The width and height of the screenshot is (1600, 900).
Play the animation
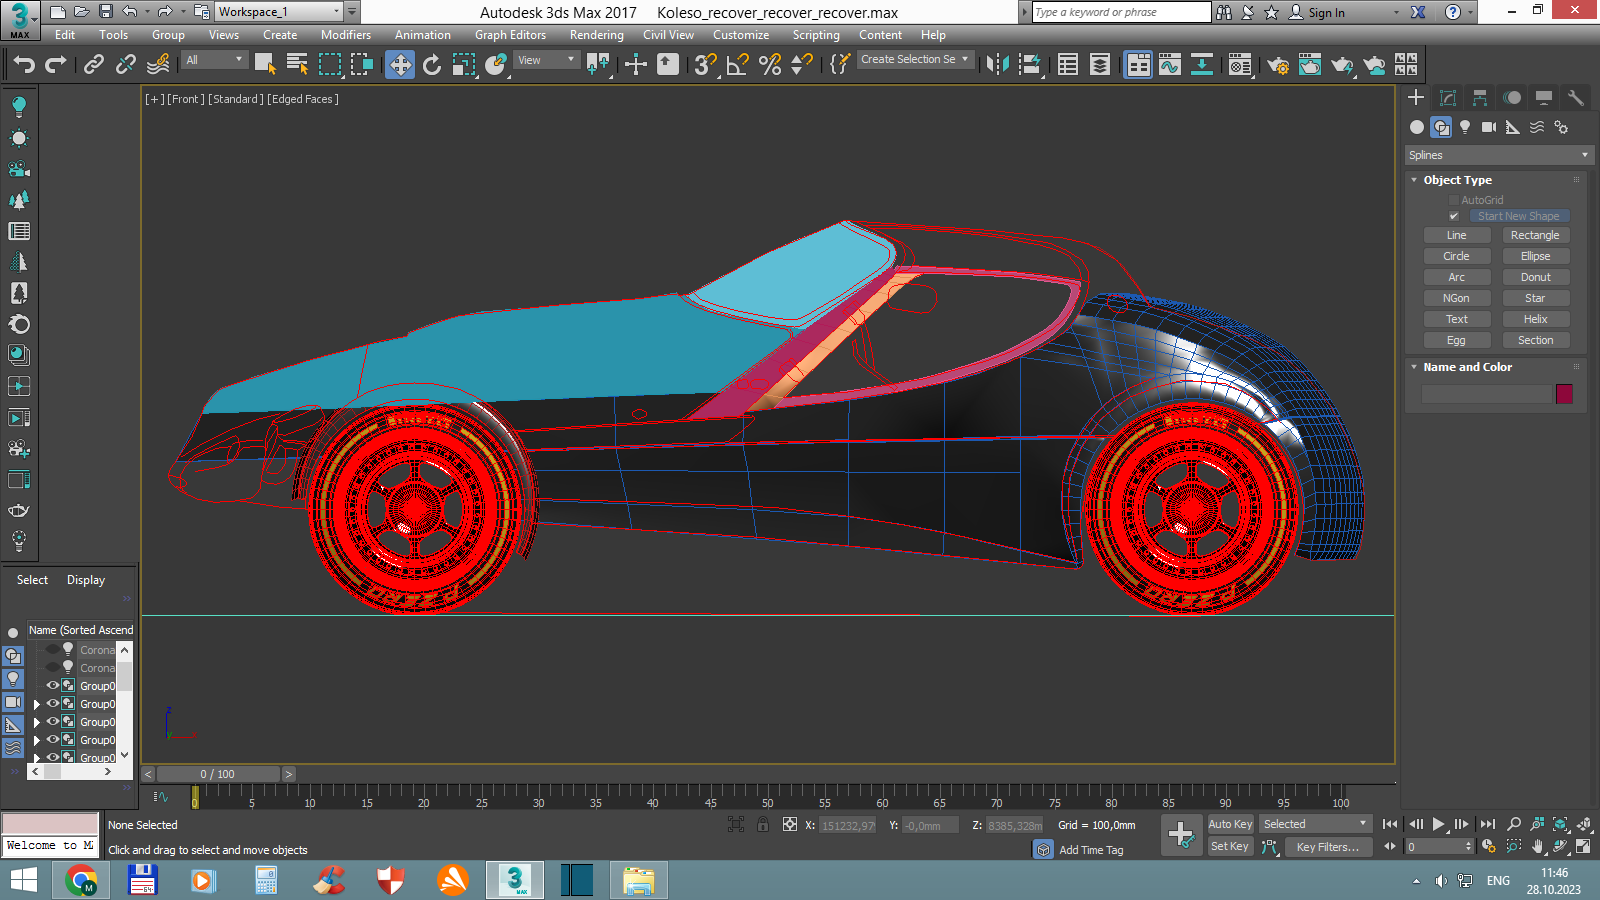(1438, 824)
